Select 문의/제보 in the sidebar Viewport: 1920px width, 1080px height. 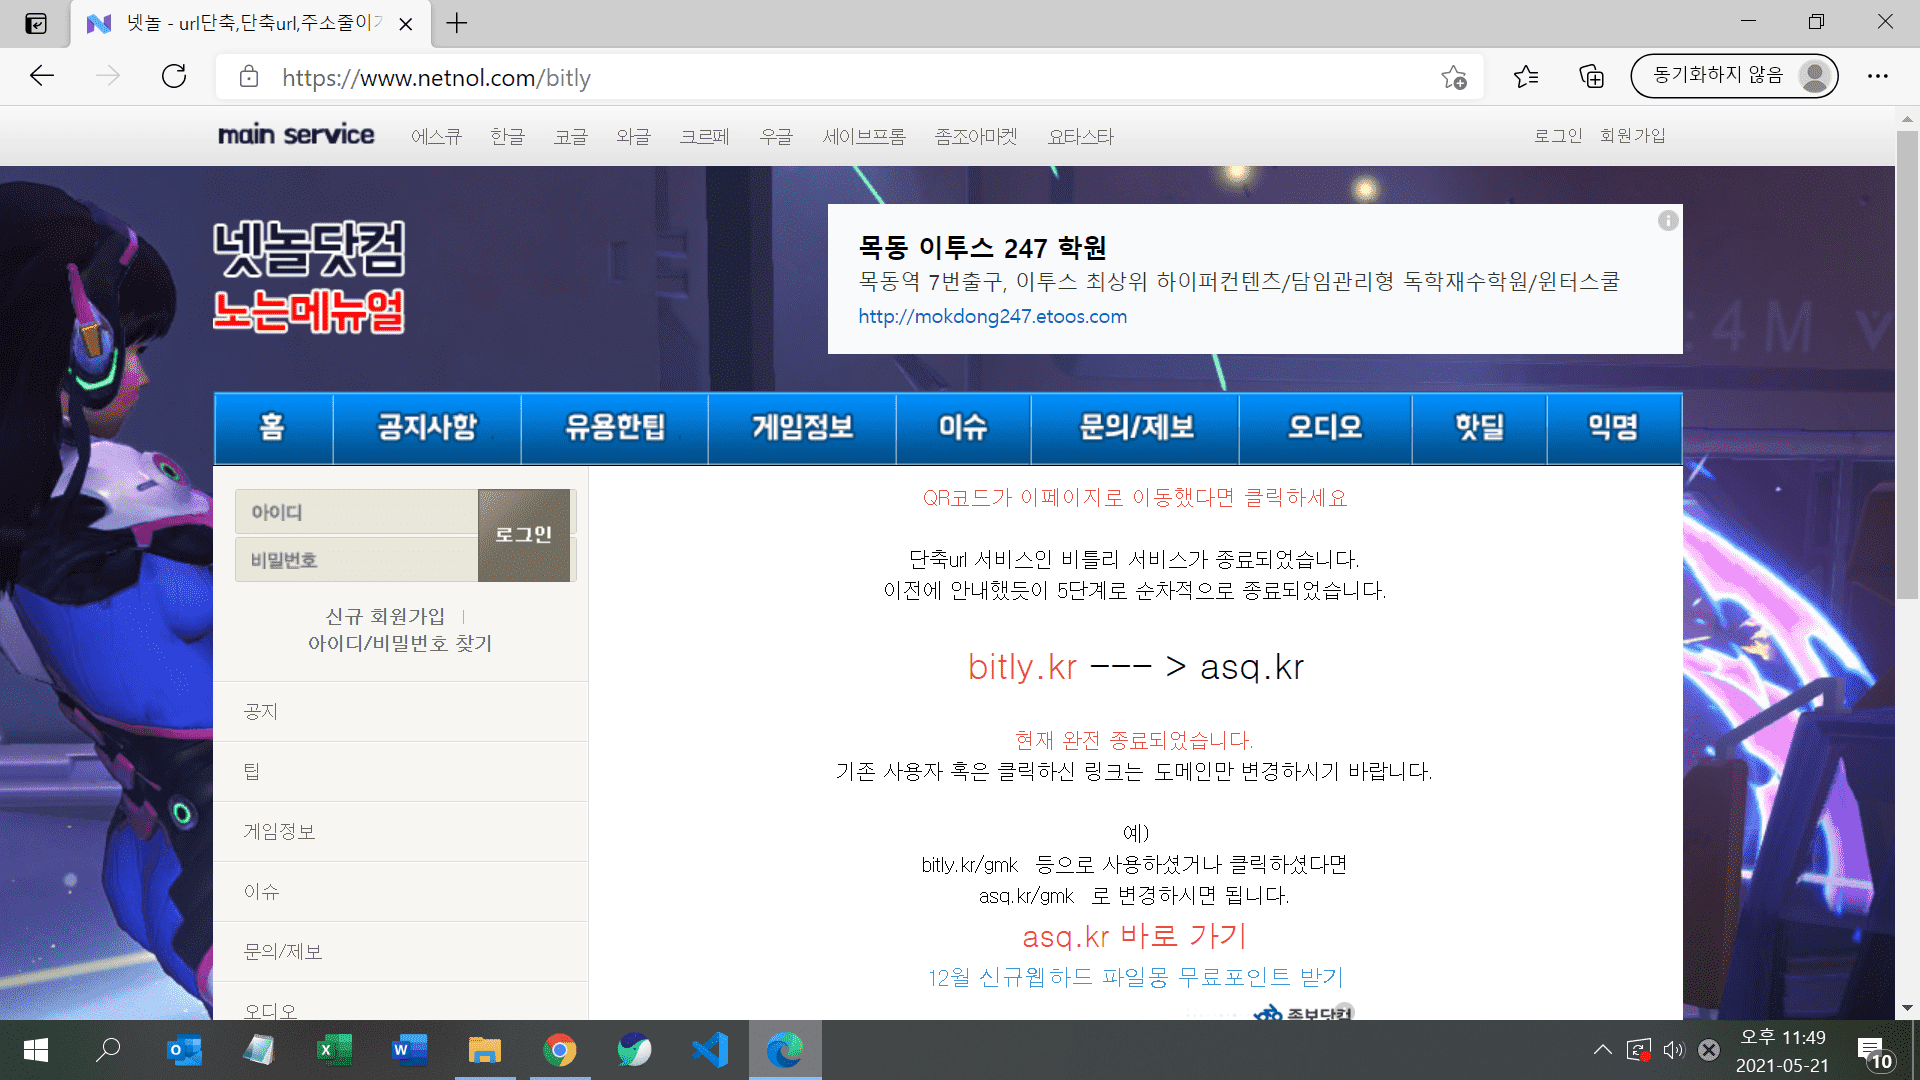point(283,951)
